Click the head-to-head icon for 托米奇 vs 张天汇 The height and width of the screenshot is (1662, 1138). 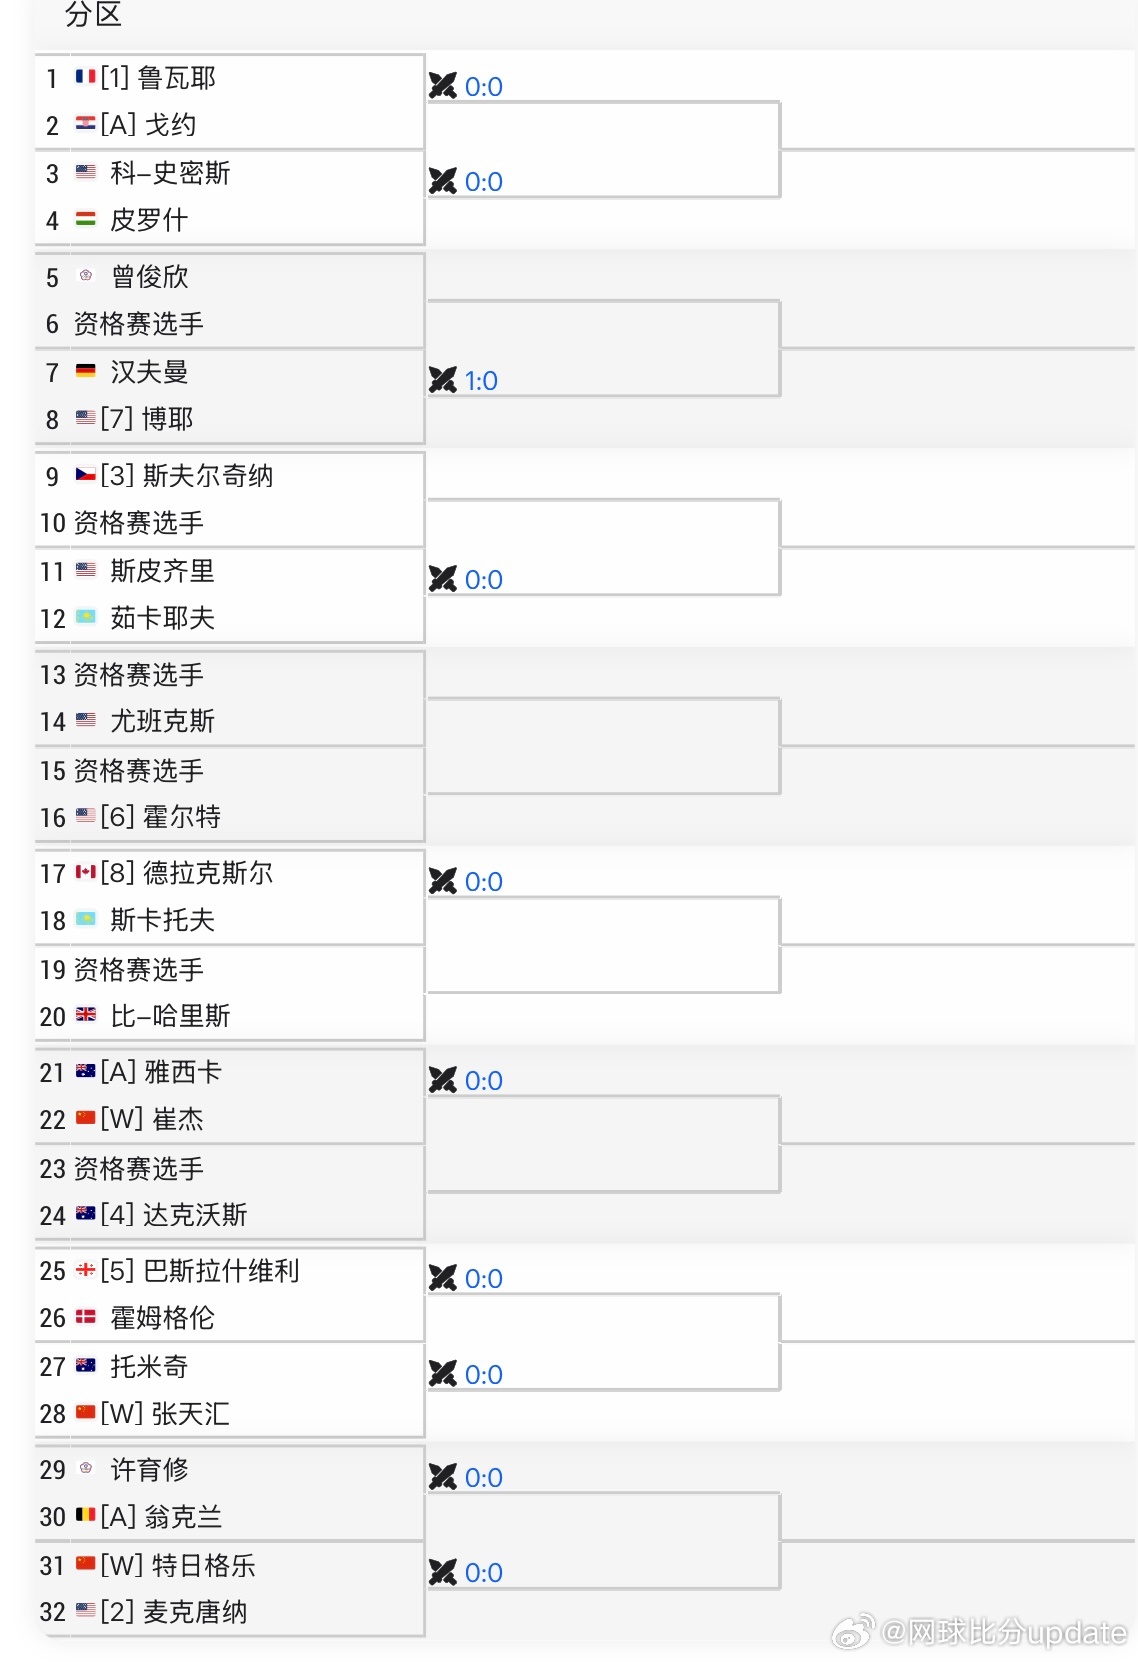[x=443, y=1374]
